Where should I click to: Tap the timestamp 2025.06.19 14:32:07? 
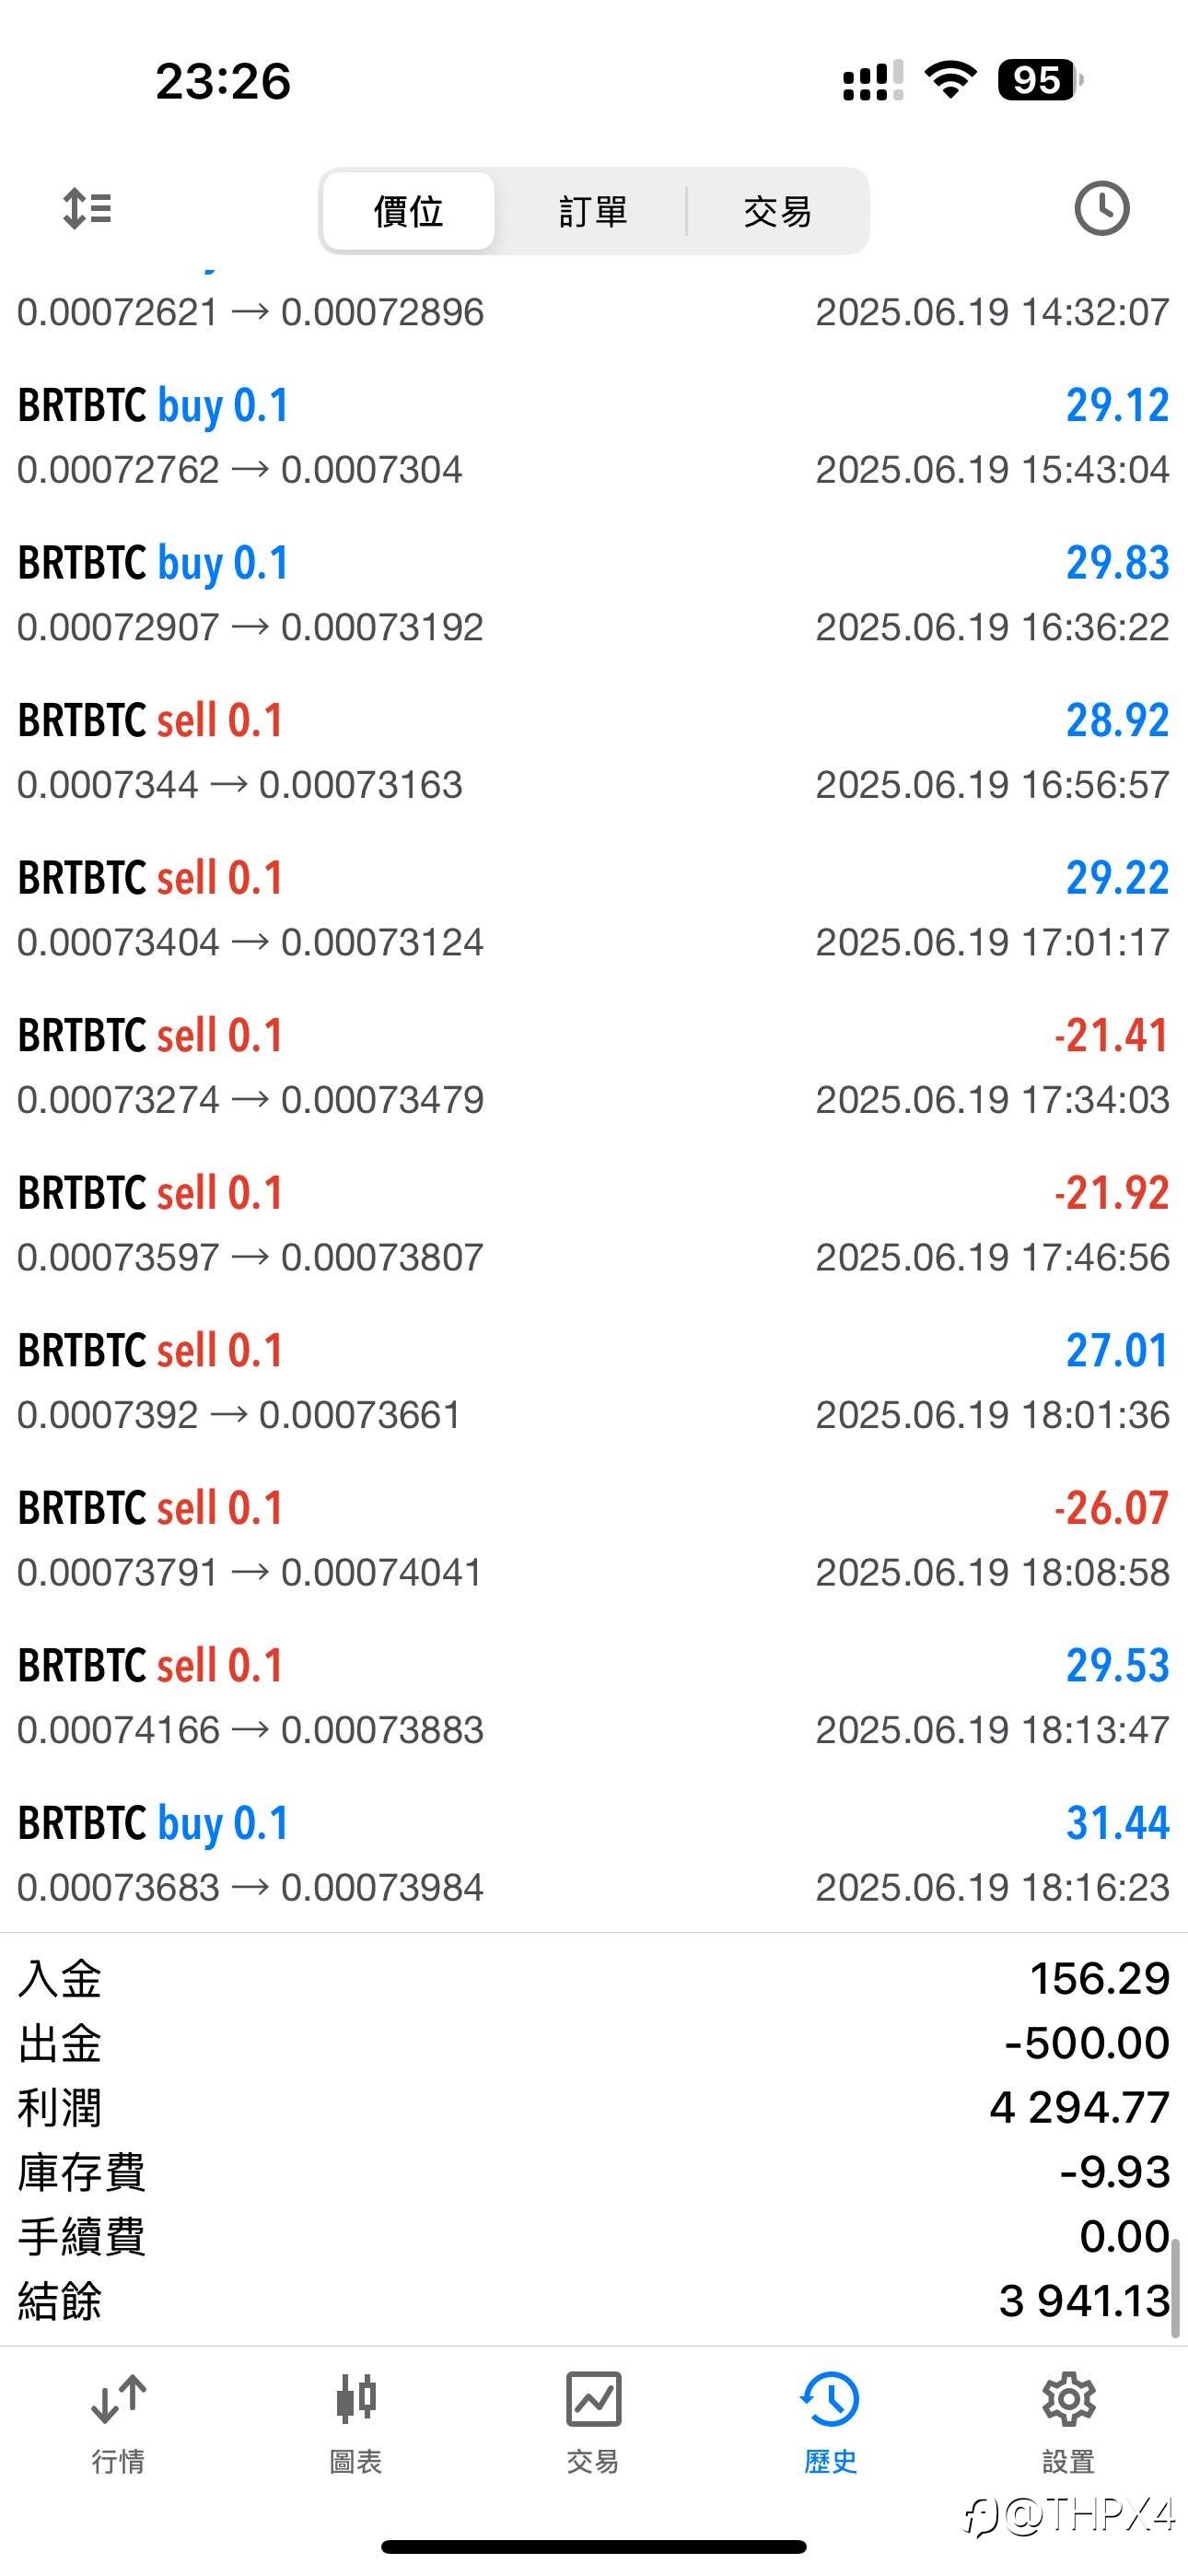pos(992,312)
